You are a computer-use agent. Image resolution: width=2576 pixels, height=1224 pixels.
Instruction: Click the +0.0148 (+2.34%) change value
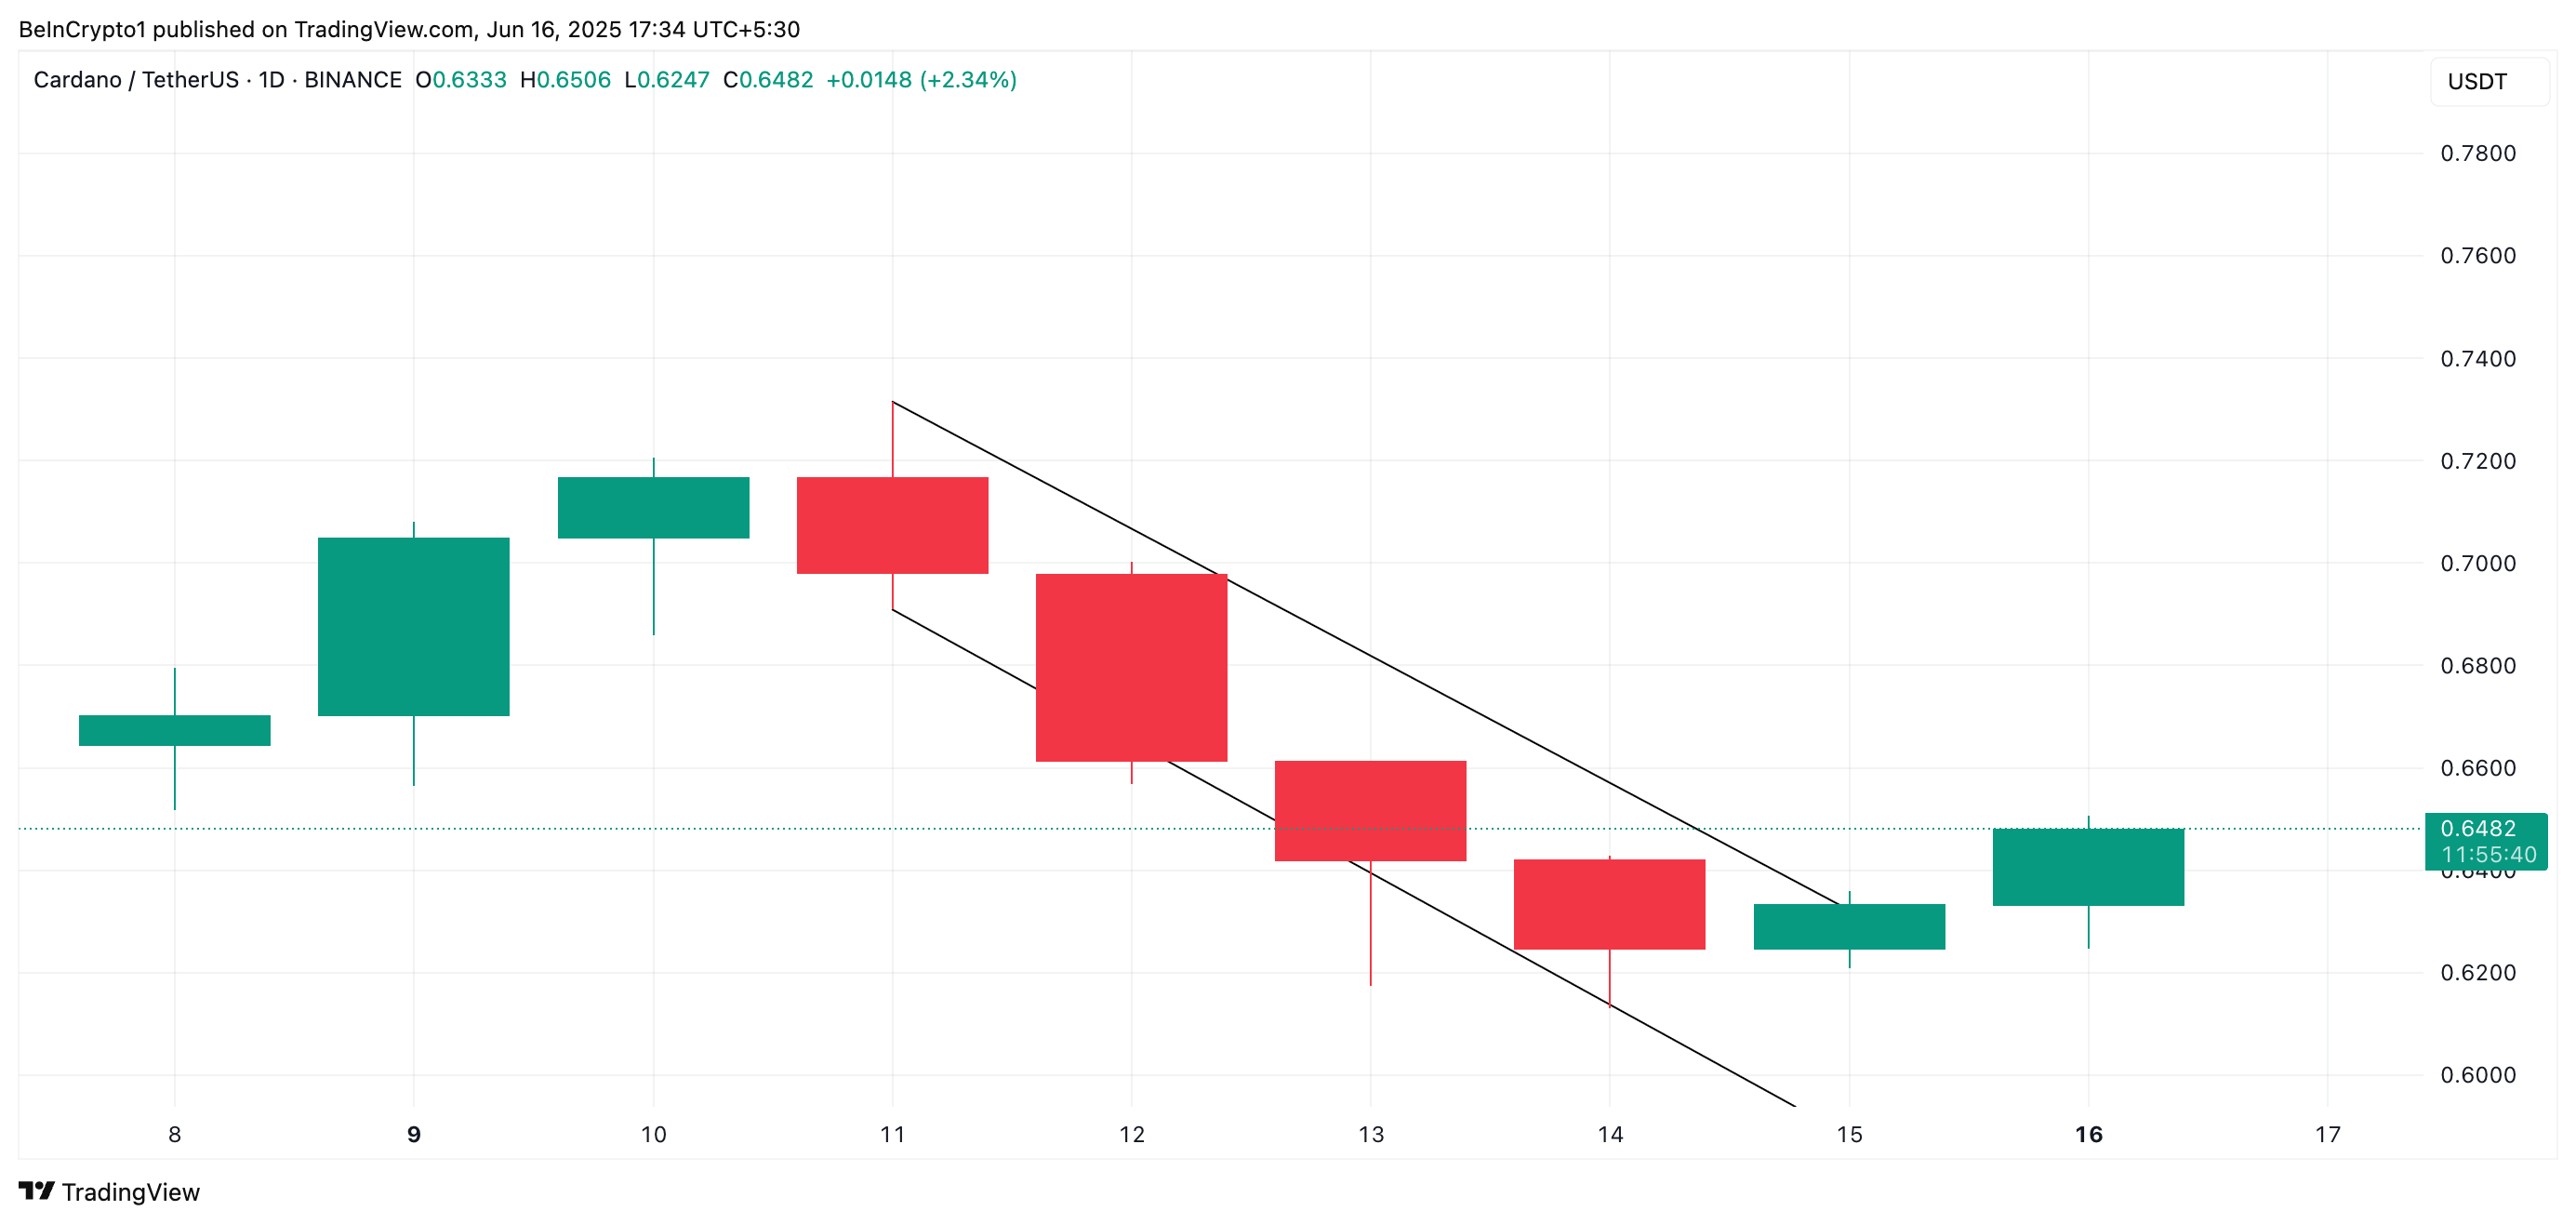[921, 80]
